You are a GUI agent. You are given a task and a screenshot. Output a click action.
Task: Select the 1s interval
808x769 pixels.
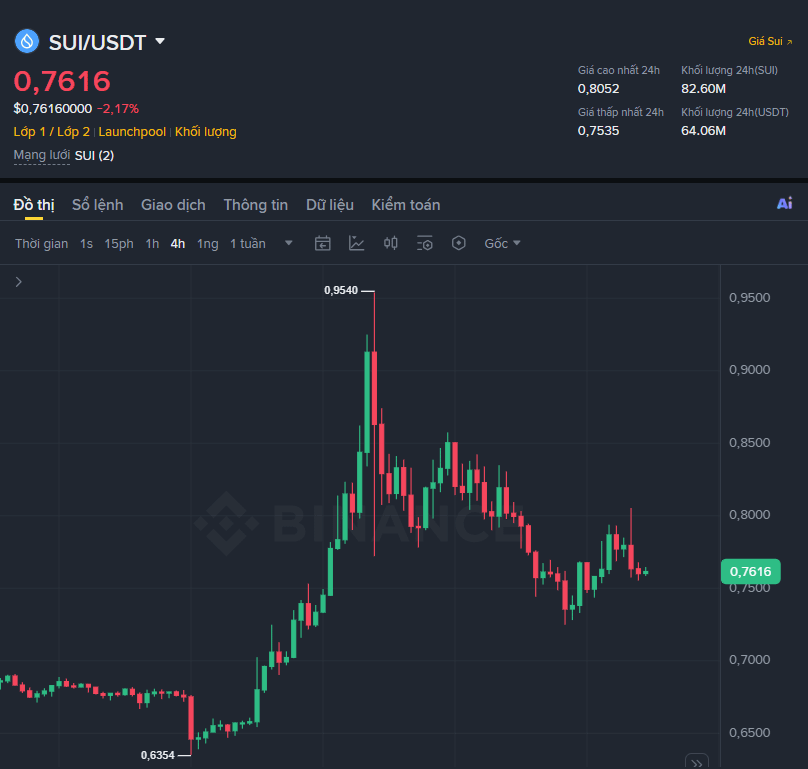click(x=86, y=244)
